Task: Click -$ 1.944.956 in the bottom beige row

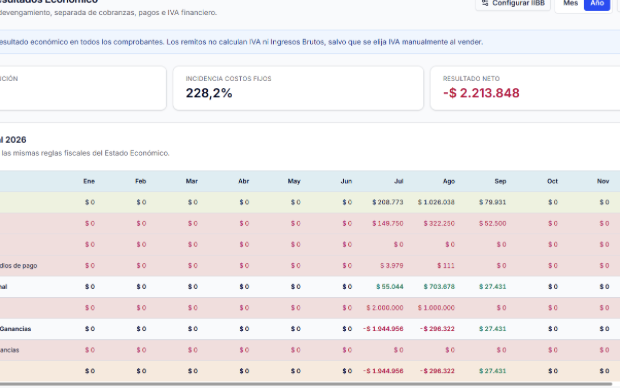Action: [x=383, y=371]
